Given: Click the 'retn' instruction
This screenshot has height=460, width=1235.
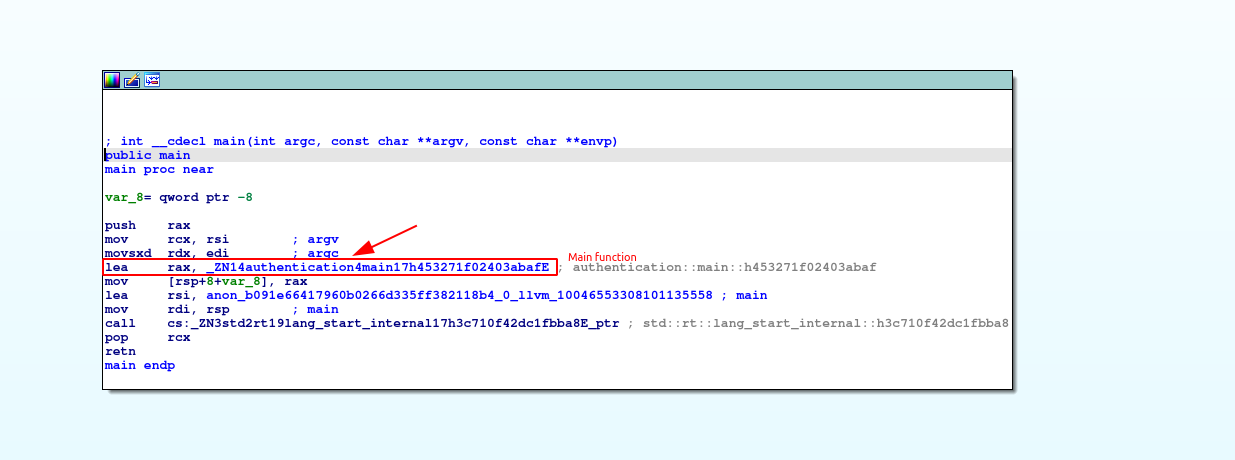Looking at the screenshot, I should point(120,351).
